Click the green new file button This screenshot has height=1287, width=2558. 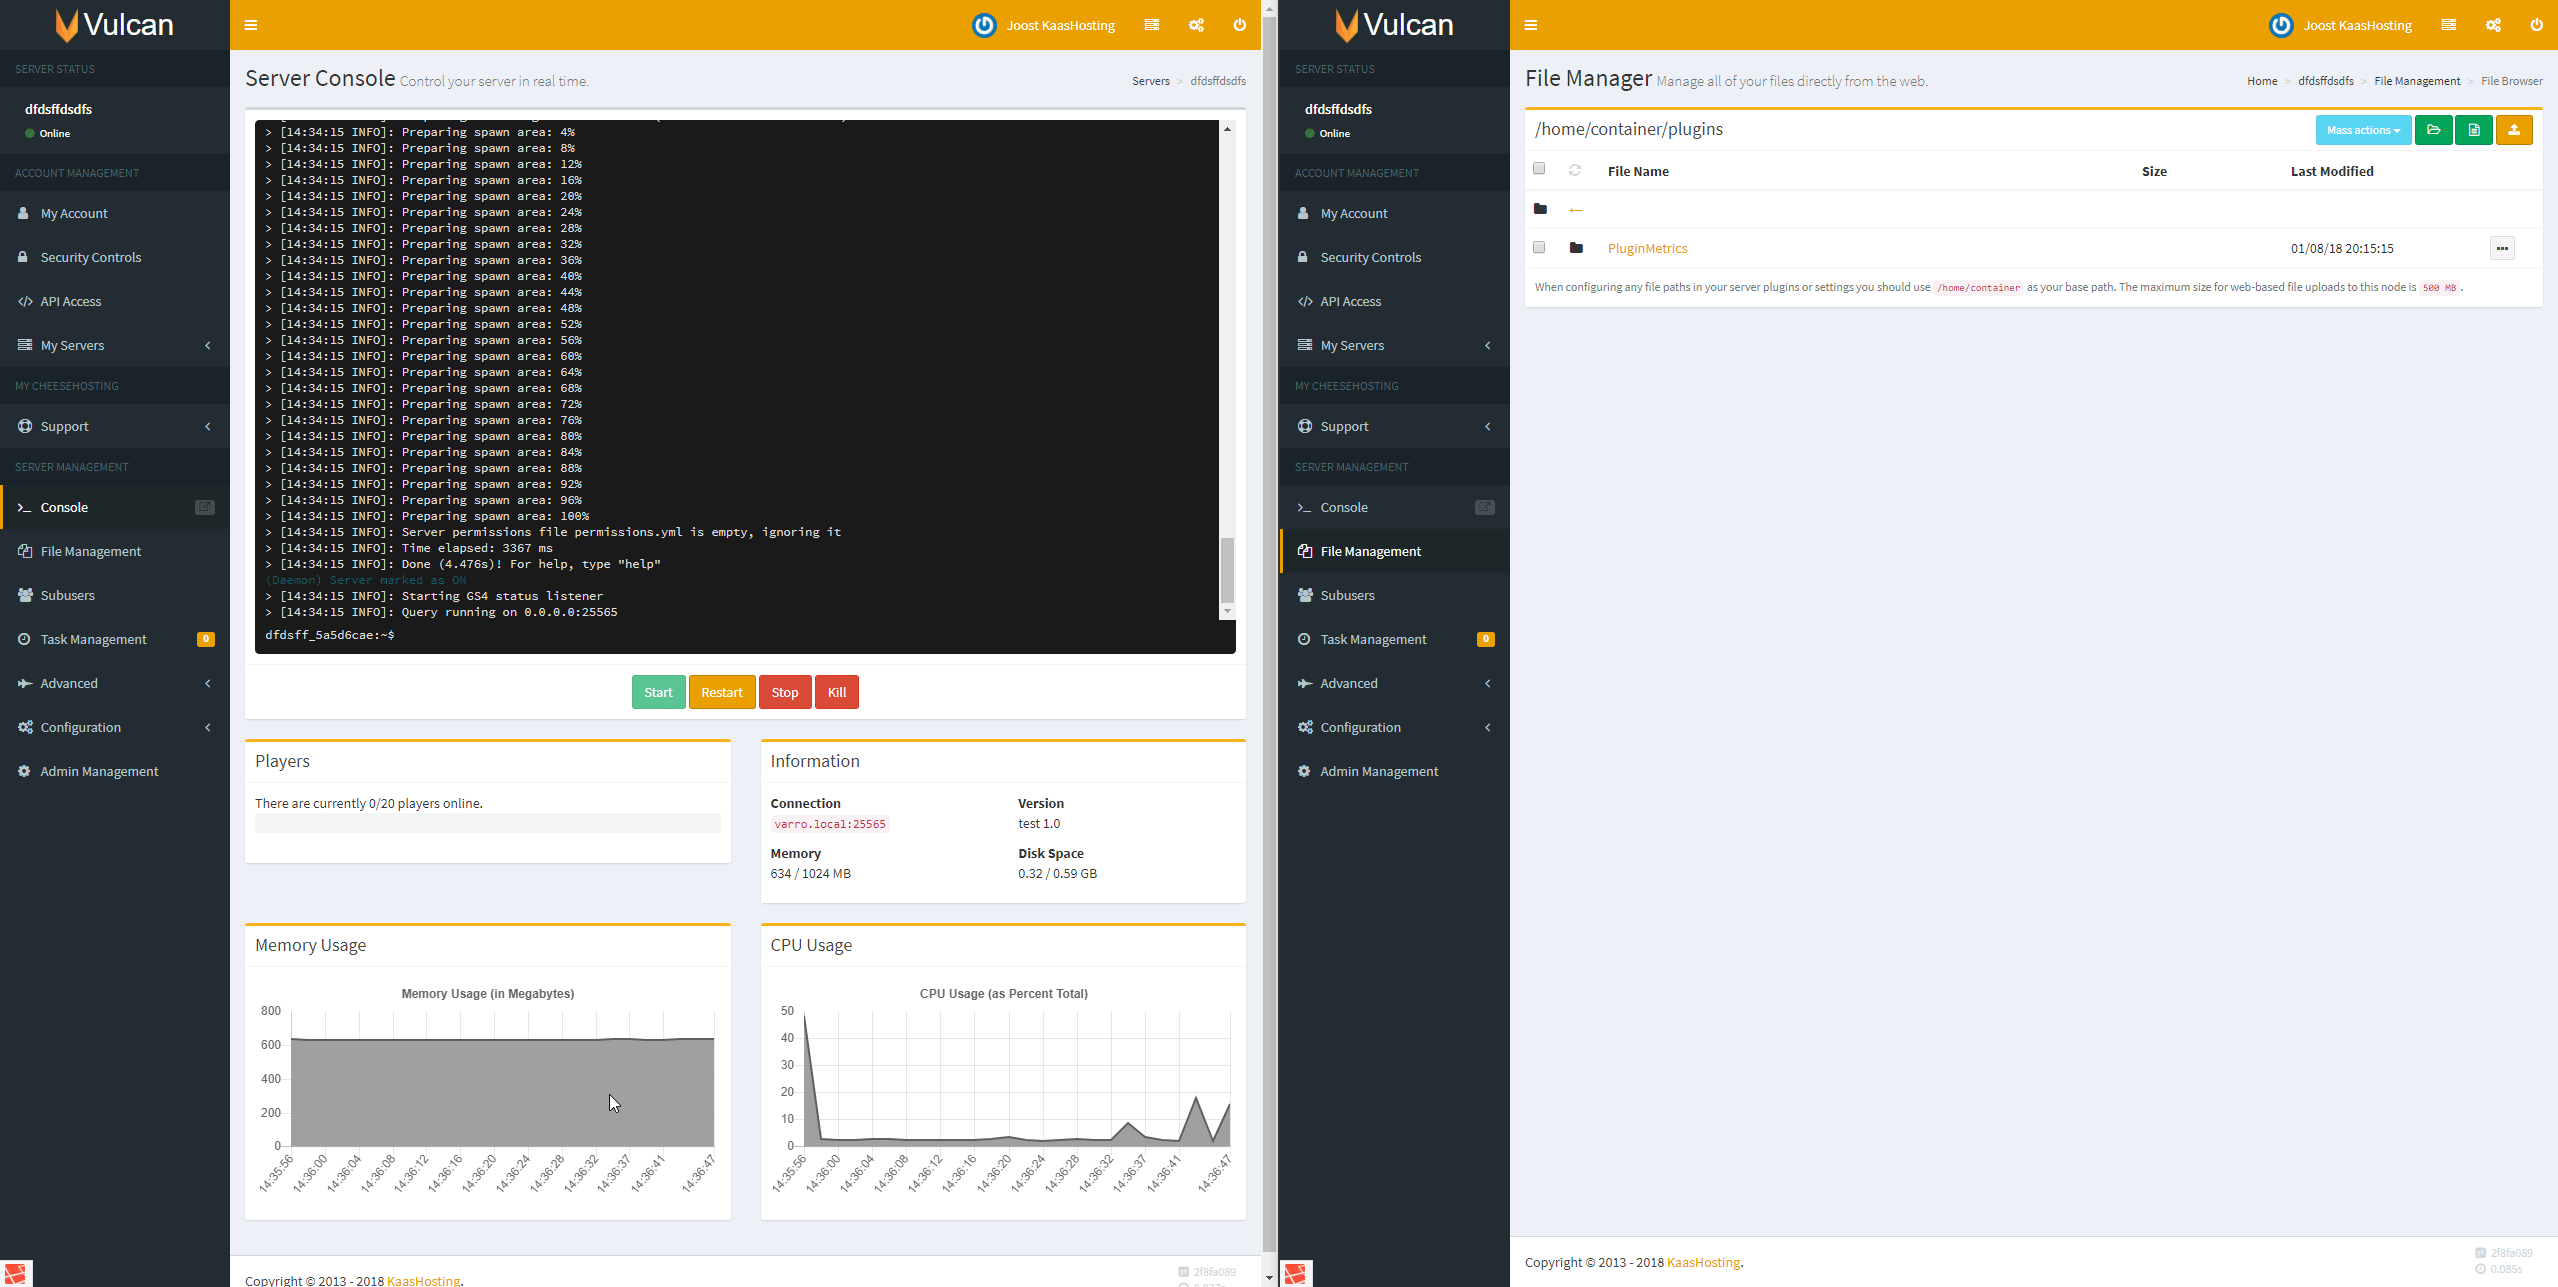(2473, 130)
